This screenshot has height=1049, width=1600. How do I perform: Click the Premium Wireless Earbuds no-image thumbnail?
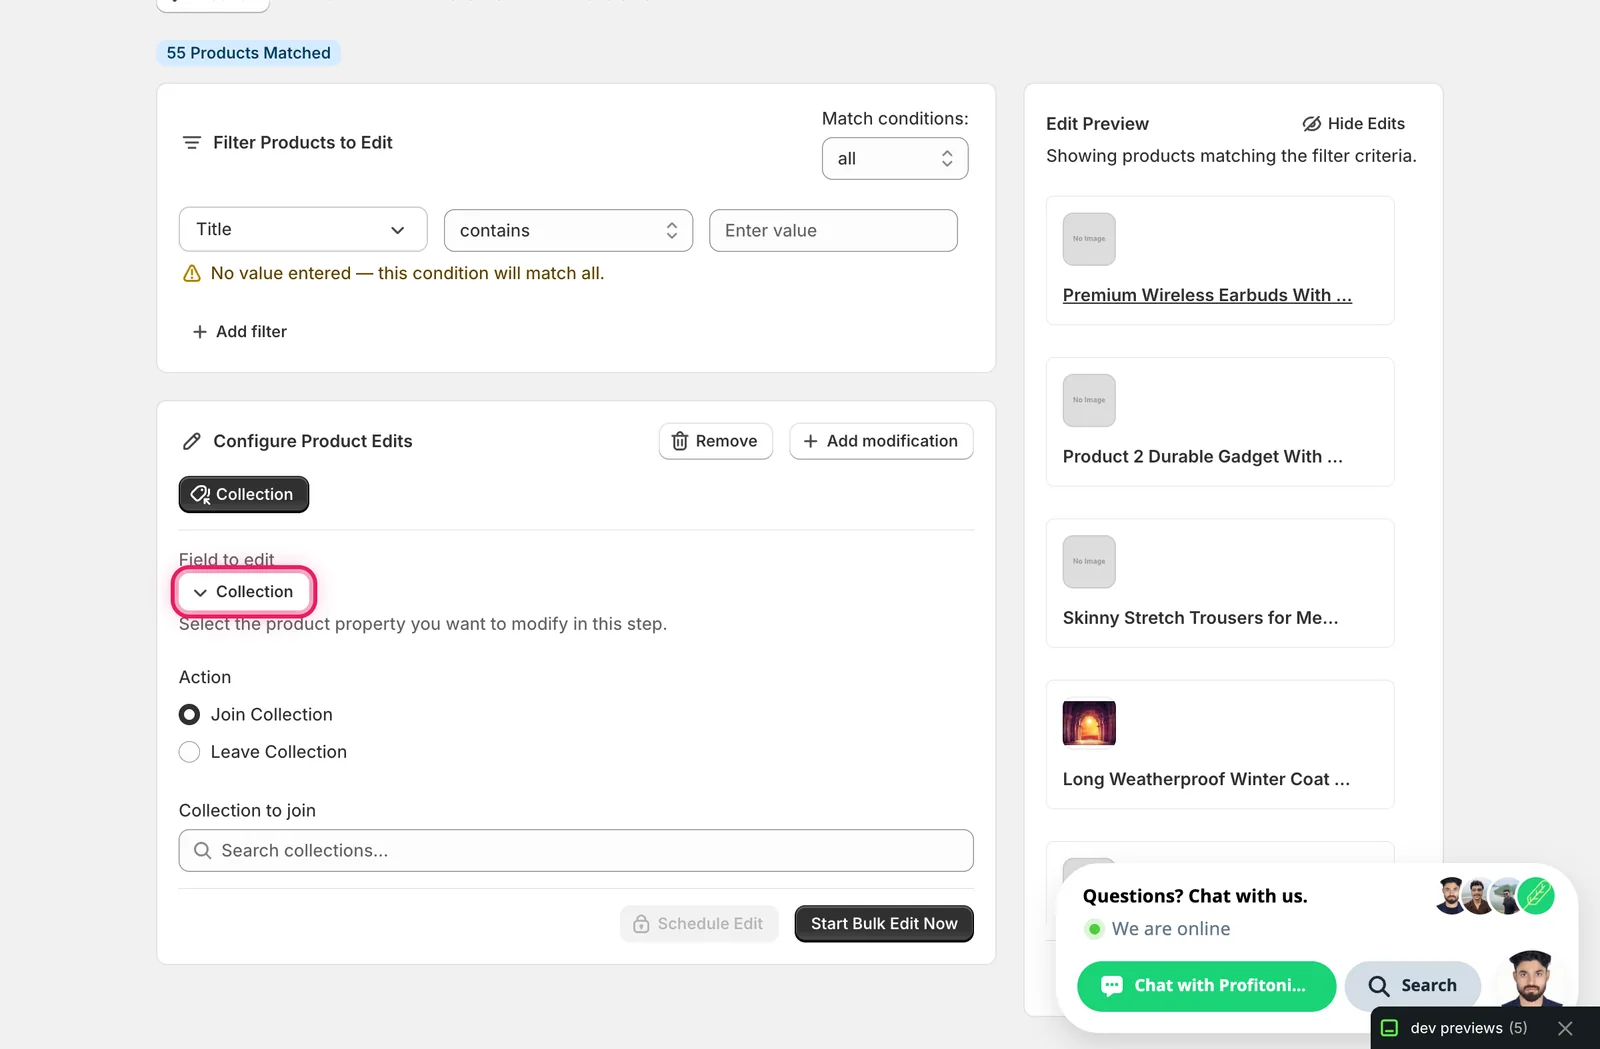click(x=1089, y=239)
